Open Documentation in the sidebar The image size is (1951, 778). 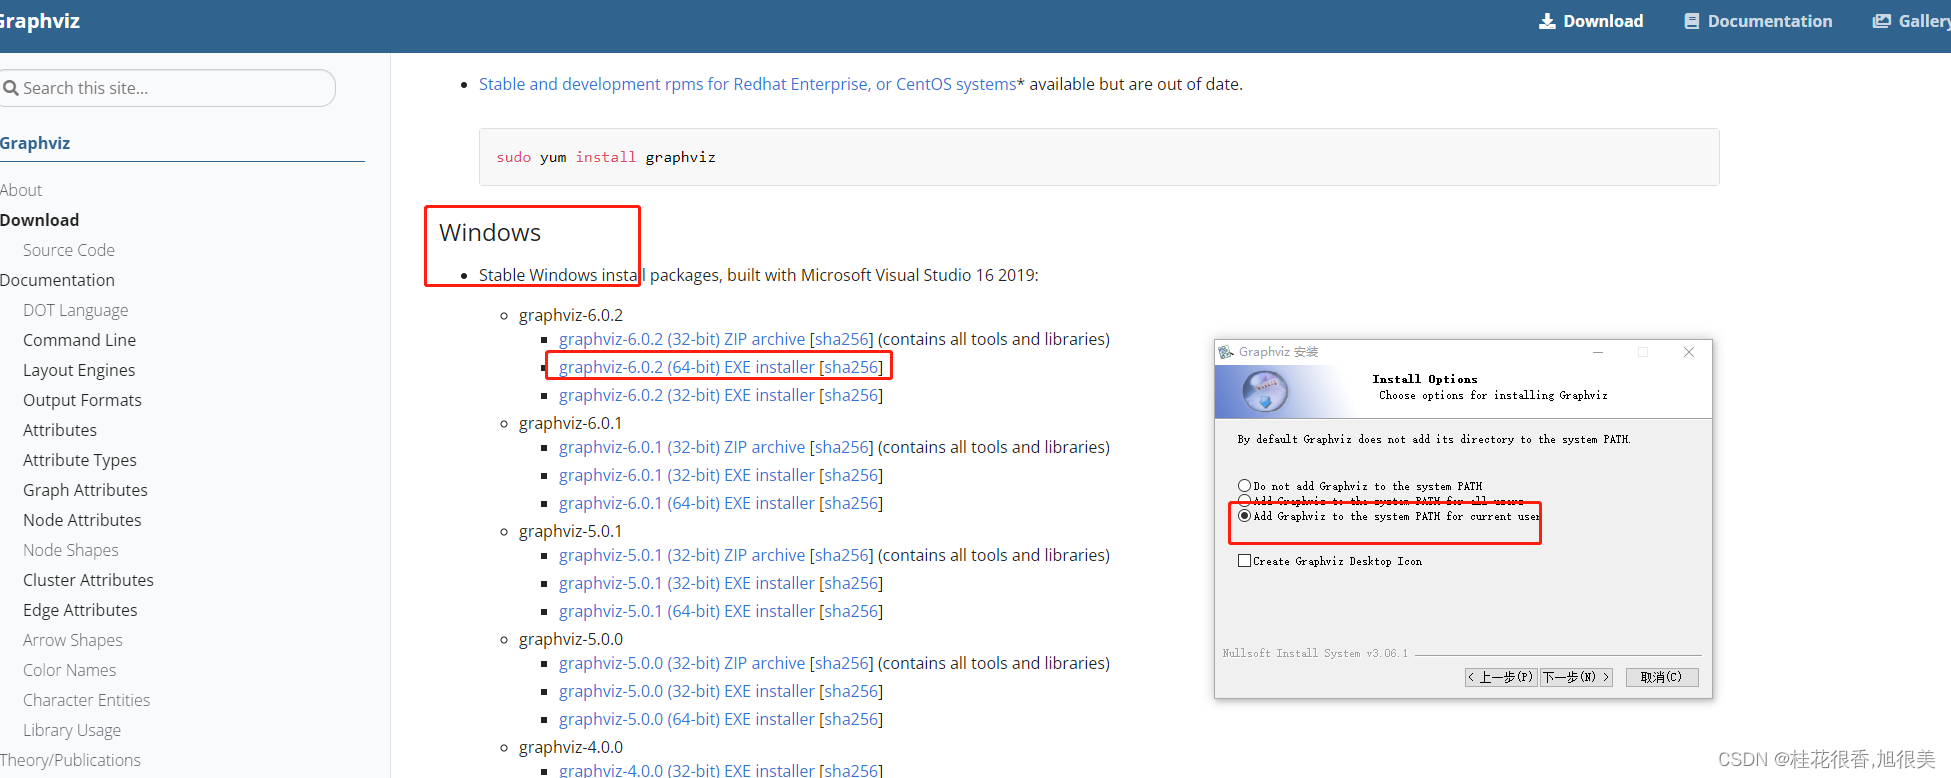click(x=57, y=280)
